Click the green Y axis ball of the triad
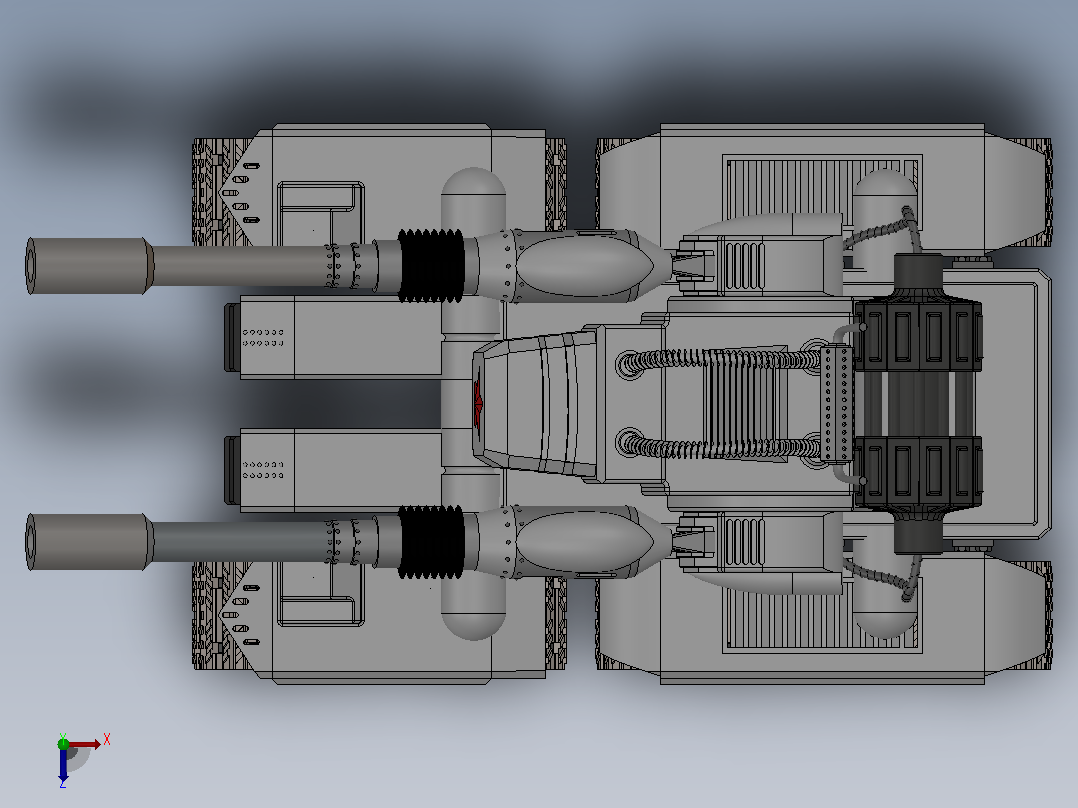This screenshot has width=1078, height=808. (63, 743)
